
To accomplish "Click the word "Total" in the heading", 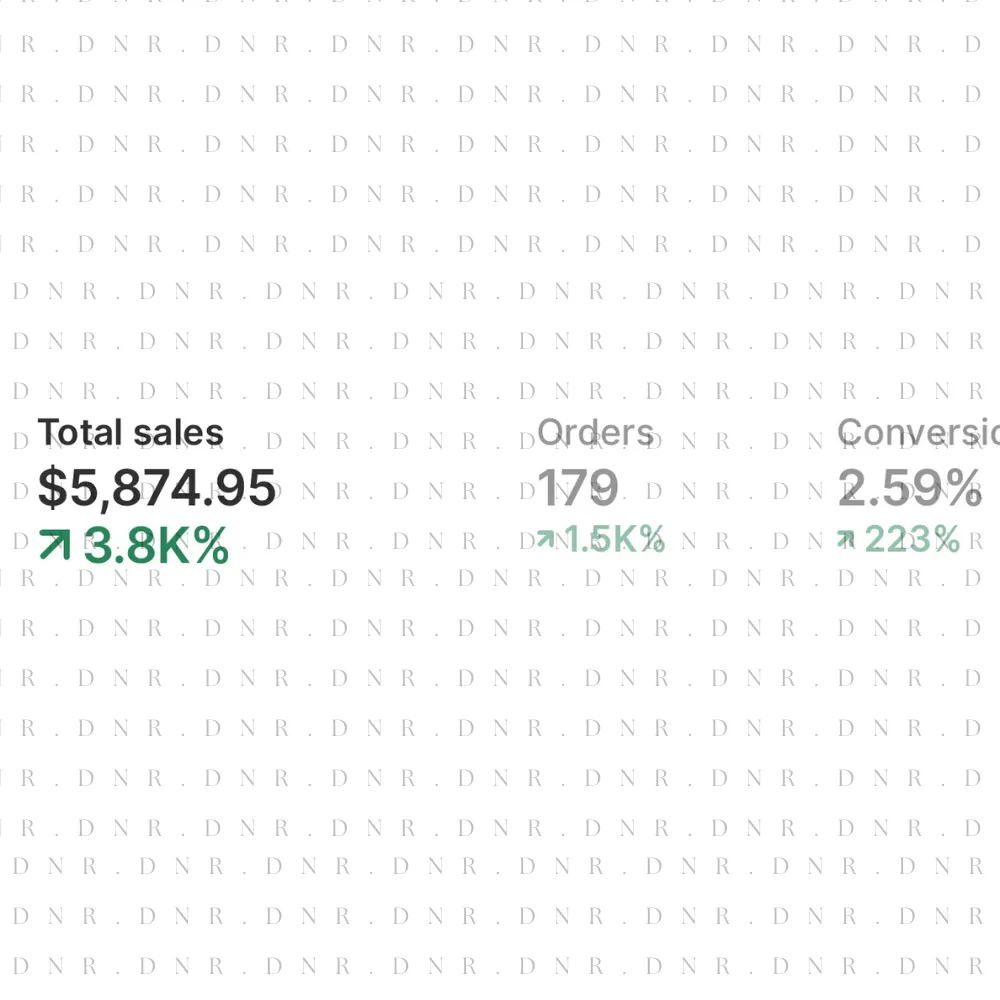I will [80, 433].
